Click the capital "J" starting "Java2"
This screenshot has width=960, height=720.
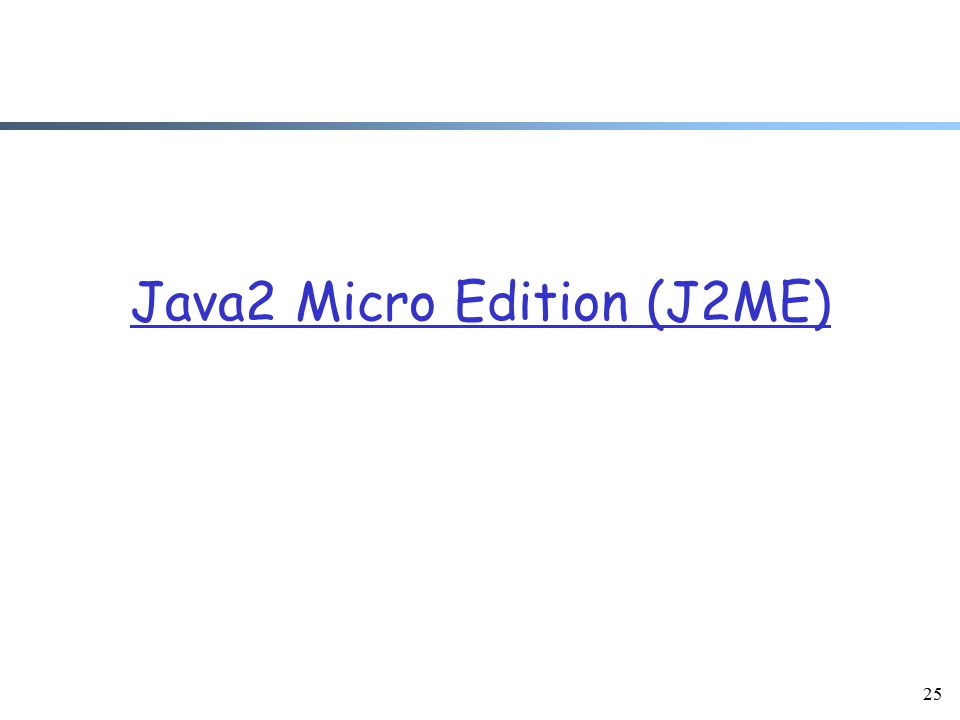click(147, 302)
